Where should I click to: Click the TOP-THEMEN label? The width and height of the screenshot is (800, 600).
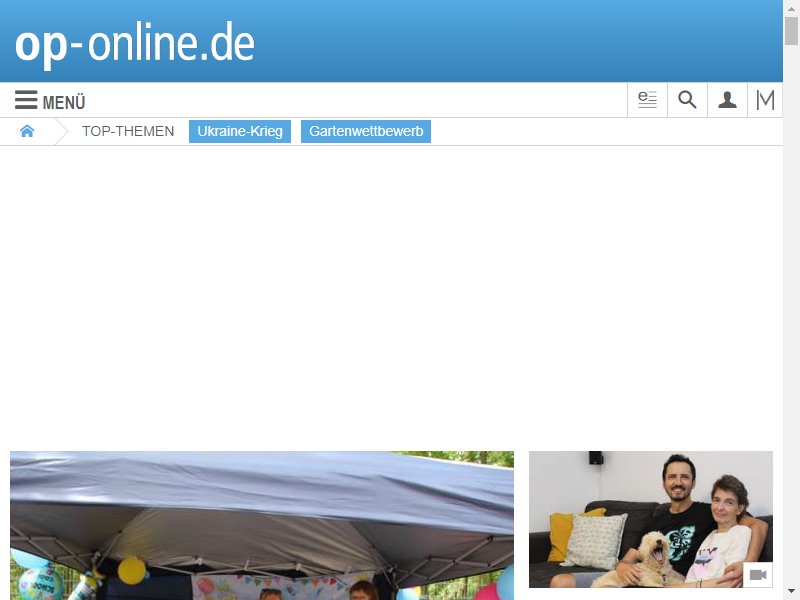tap(128, 131)
